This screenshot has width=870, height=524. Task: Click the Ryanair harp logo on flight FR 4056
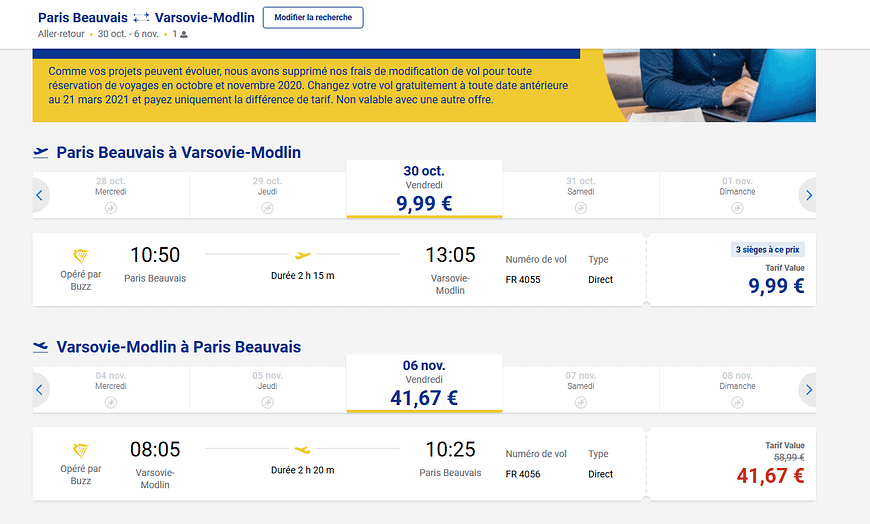pyautogui.click(x=81, y=451)
